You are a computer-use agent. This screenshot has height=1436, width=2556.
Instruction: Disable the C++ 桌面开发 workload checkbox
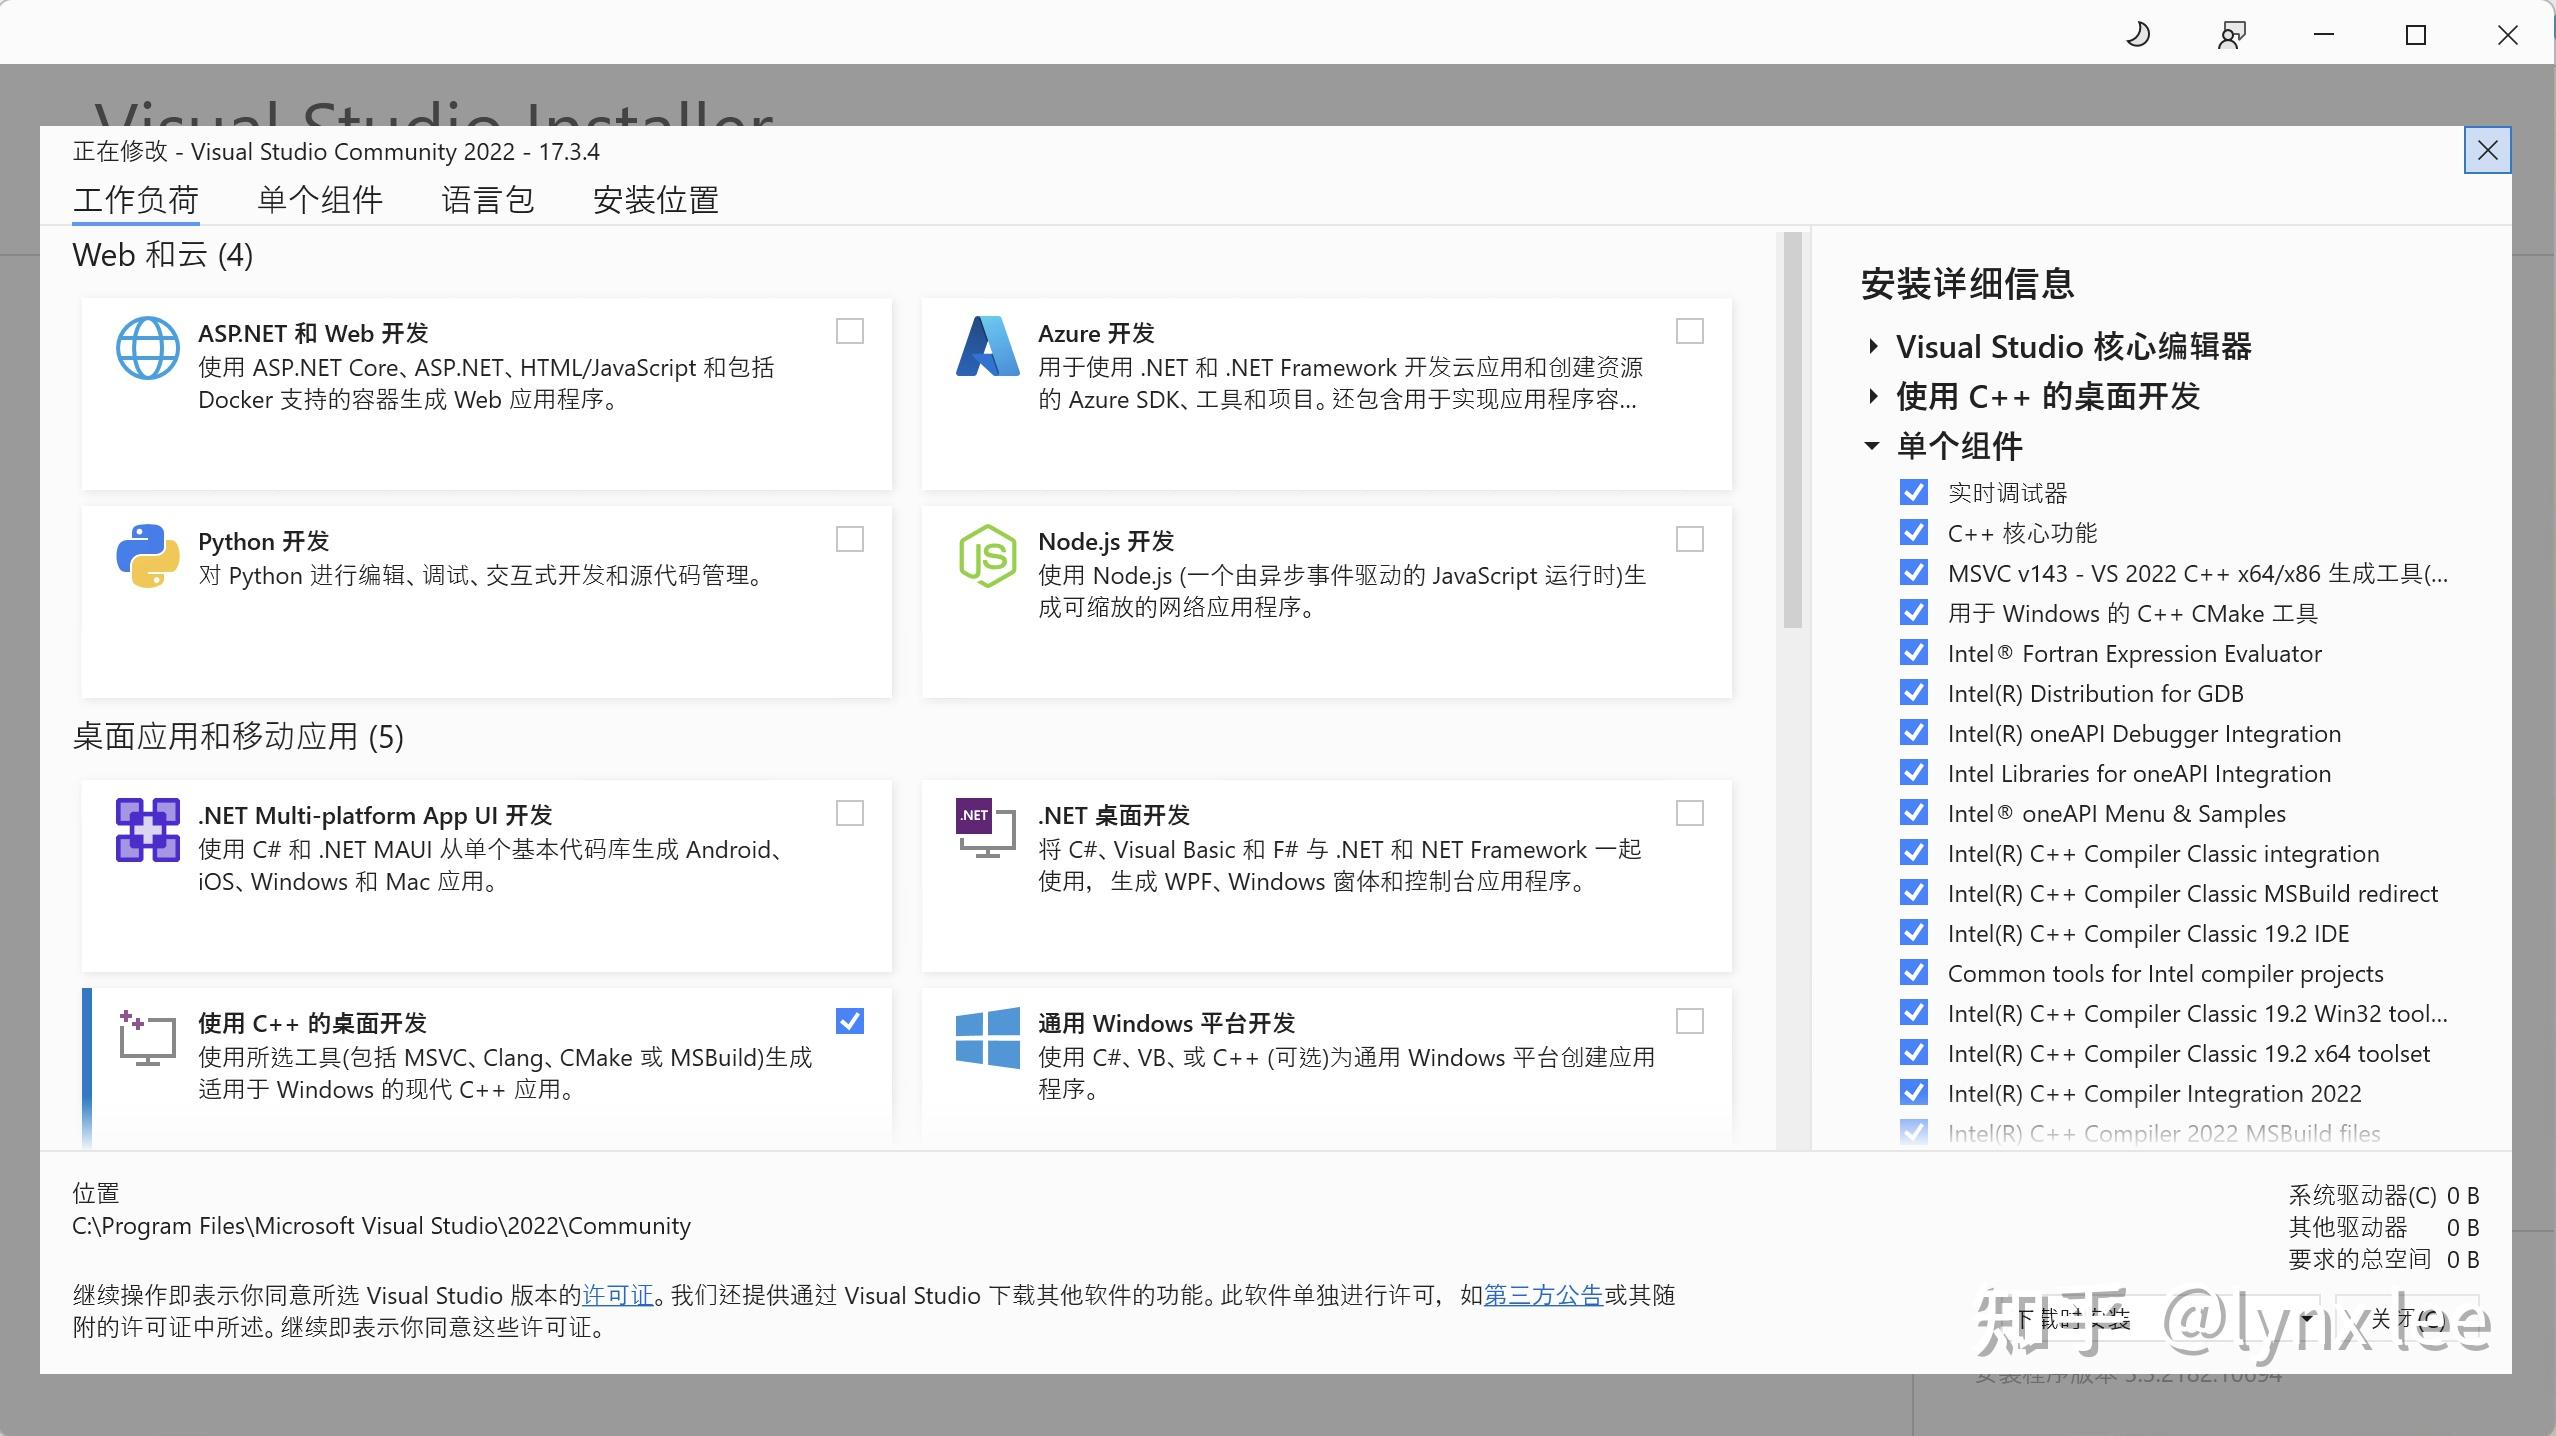click(848, 1021)
